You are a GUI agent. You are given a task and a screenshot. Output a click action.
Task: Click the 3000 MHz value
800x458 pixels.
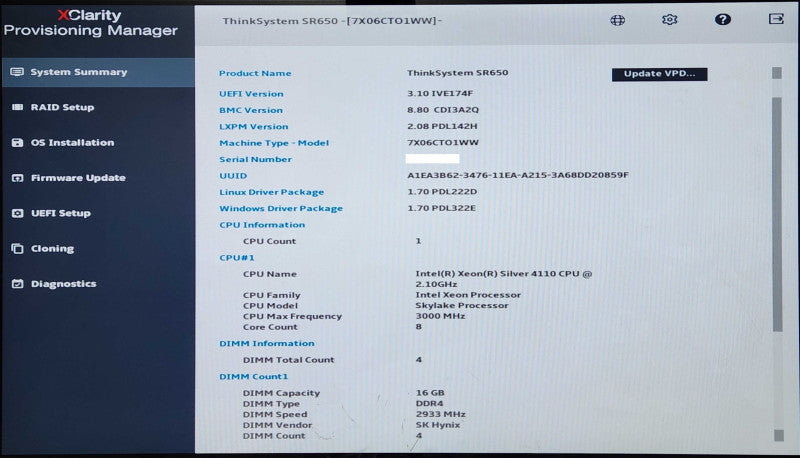(440, 316)
